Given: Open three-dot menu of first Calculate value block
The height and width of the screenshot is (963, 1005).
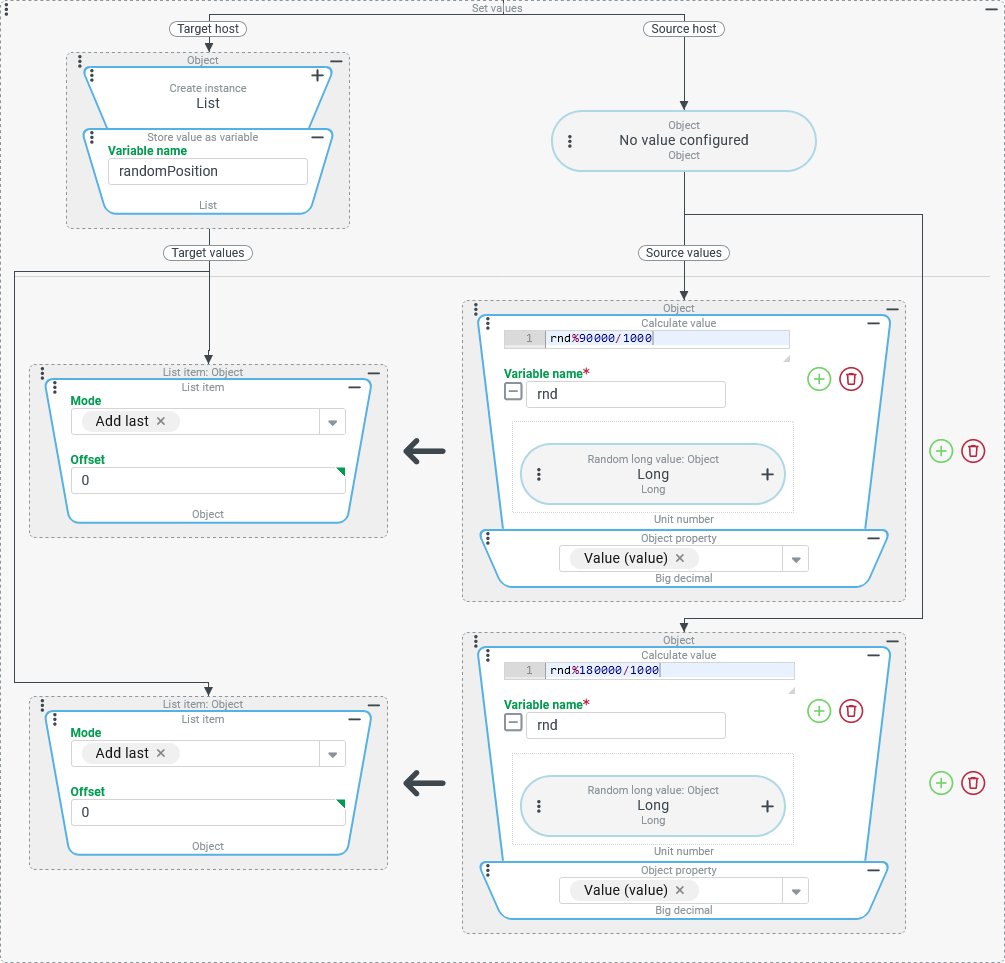Looking at the screenshot, I should click(488, 323).
